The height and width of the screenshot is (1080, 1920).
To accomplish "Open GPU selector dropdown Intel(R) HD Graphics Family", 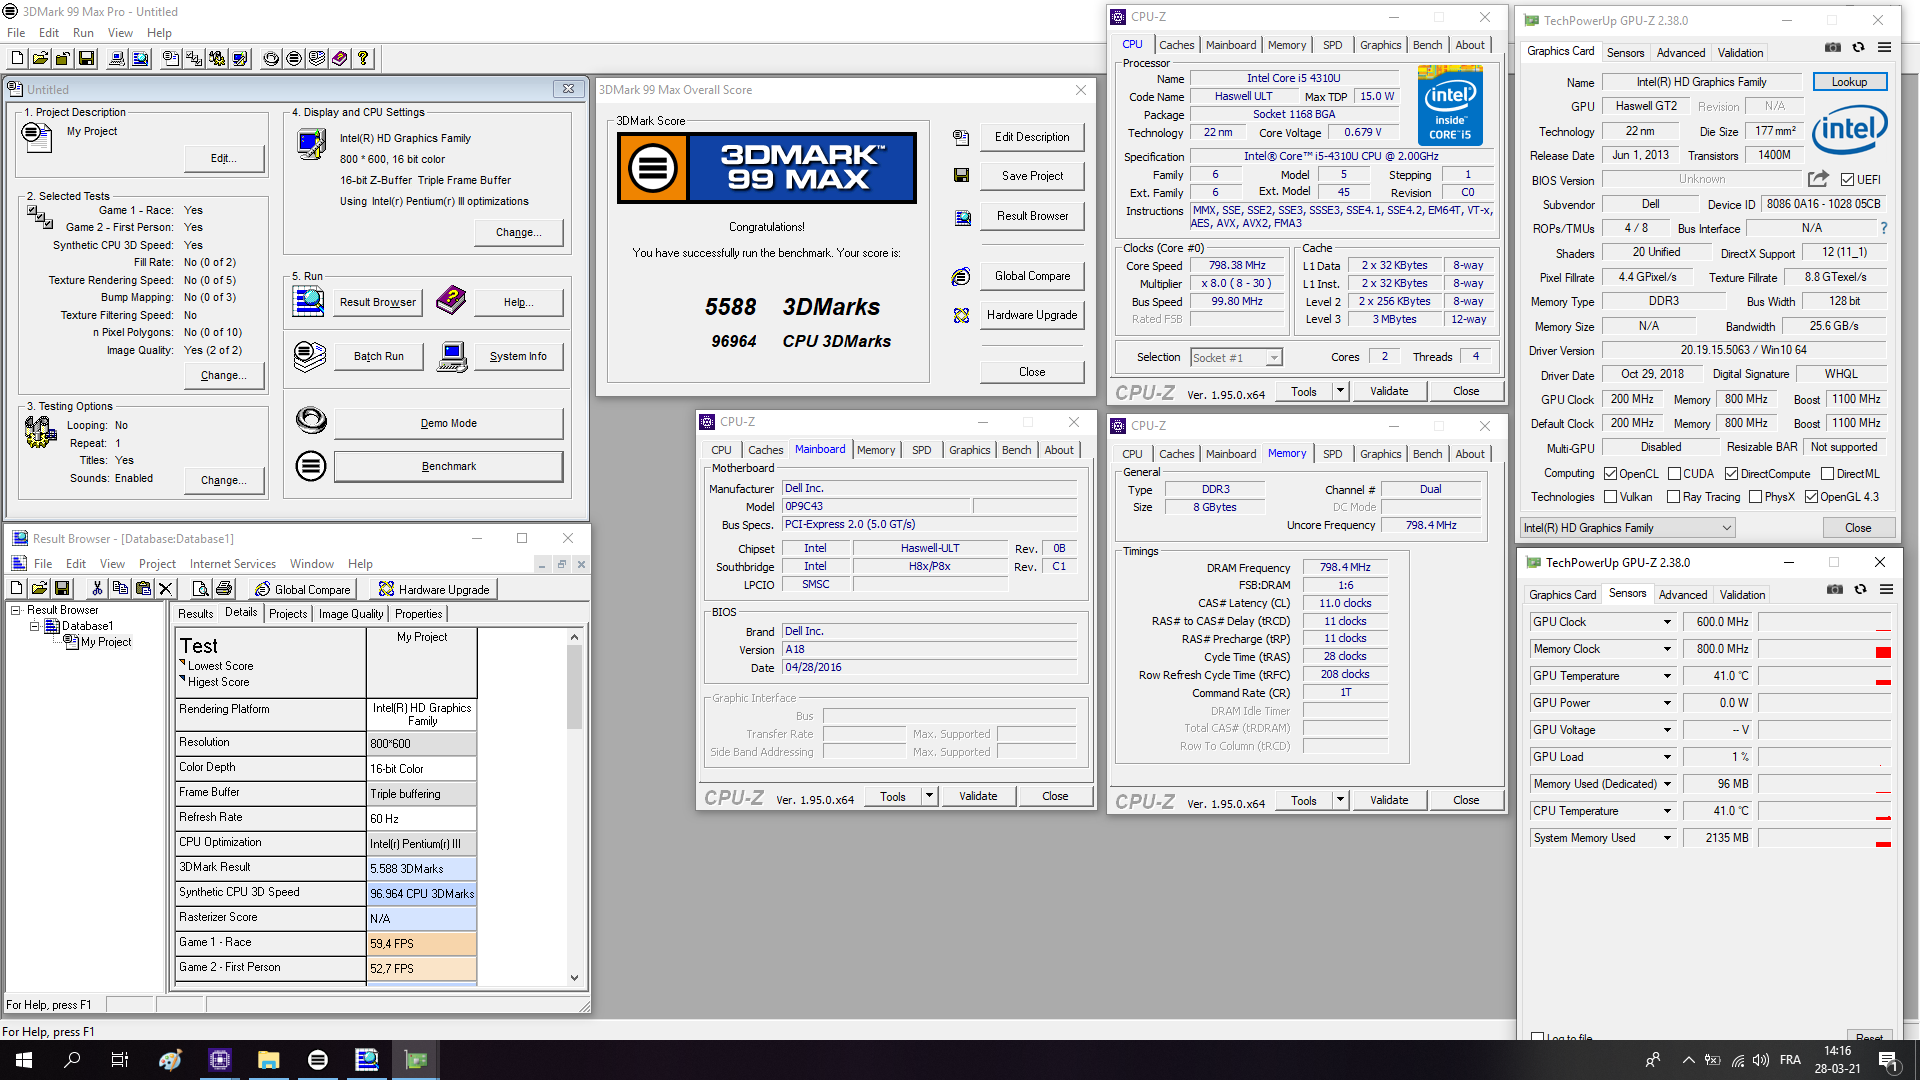I will tap(1627, 528).
